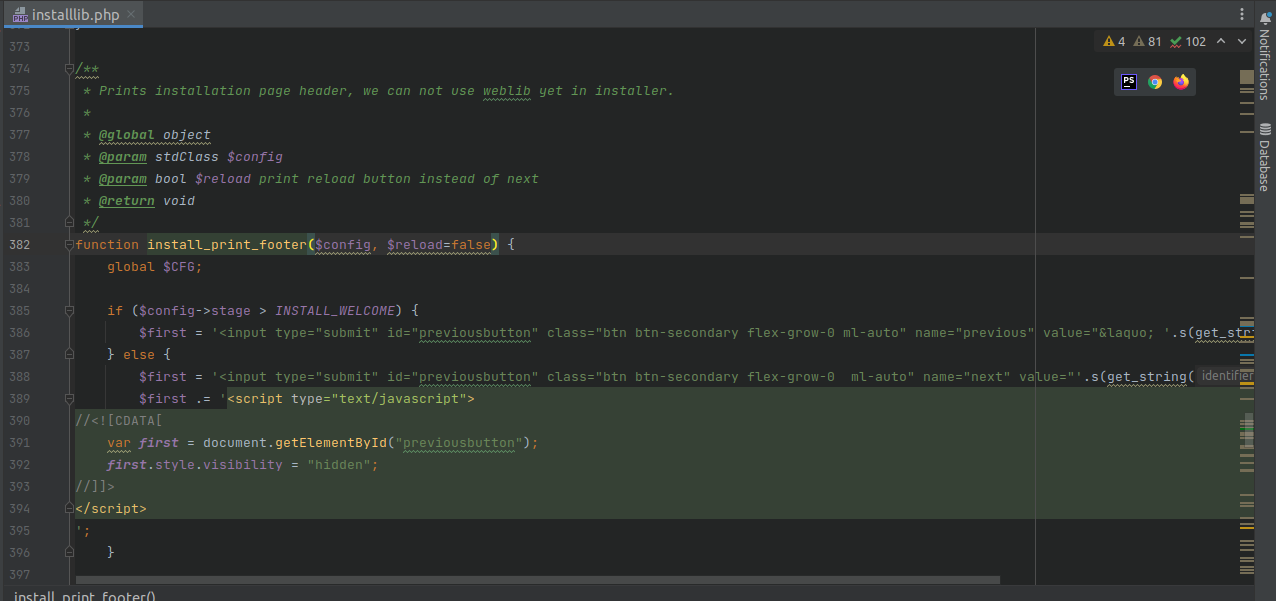The height and width of the screenshot is (601, 1276).
Task: Click the horizontal scrollbar under the code
Action: (x=537, y=580)
